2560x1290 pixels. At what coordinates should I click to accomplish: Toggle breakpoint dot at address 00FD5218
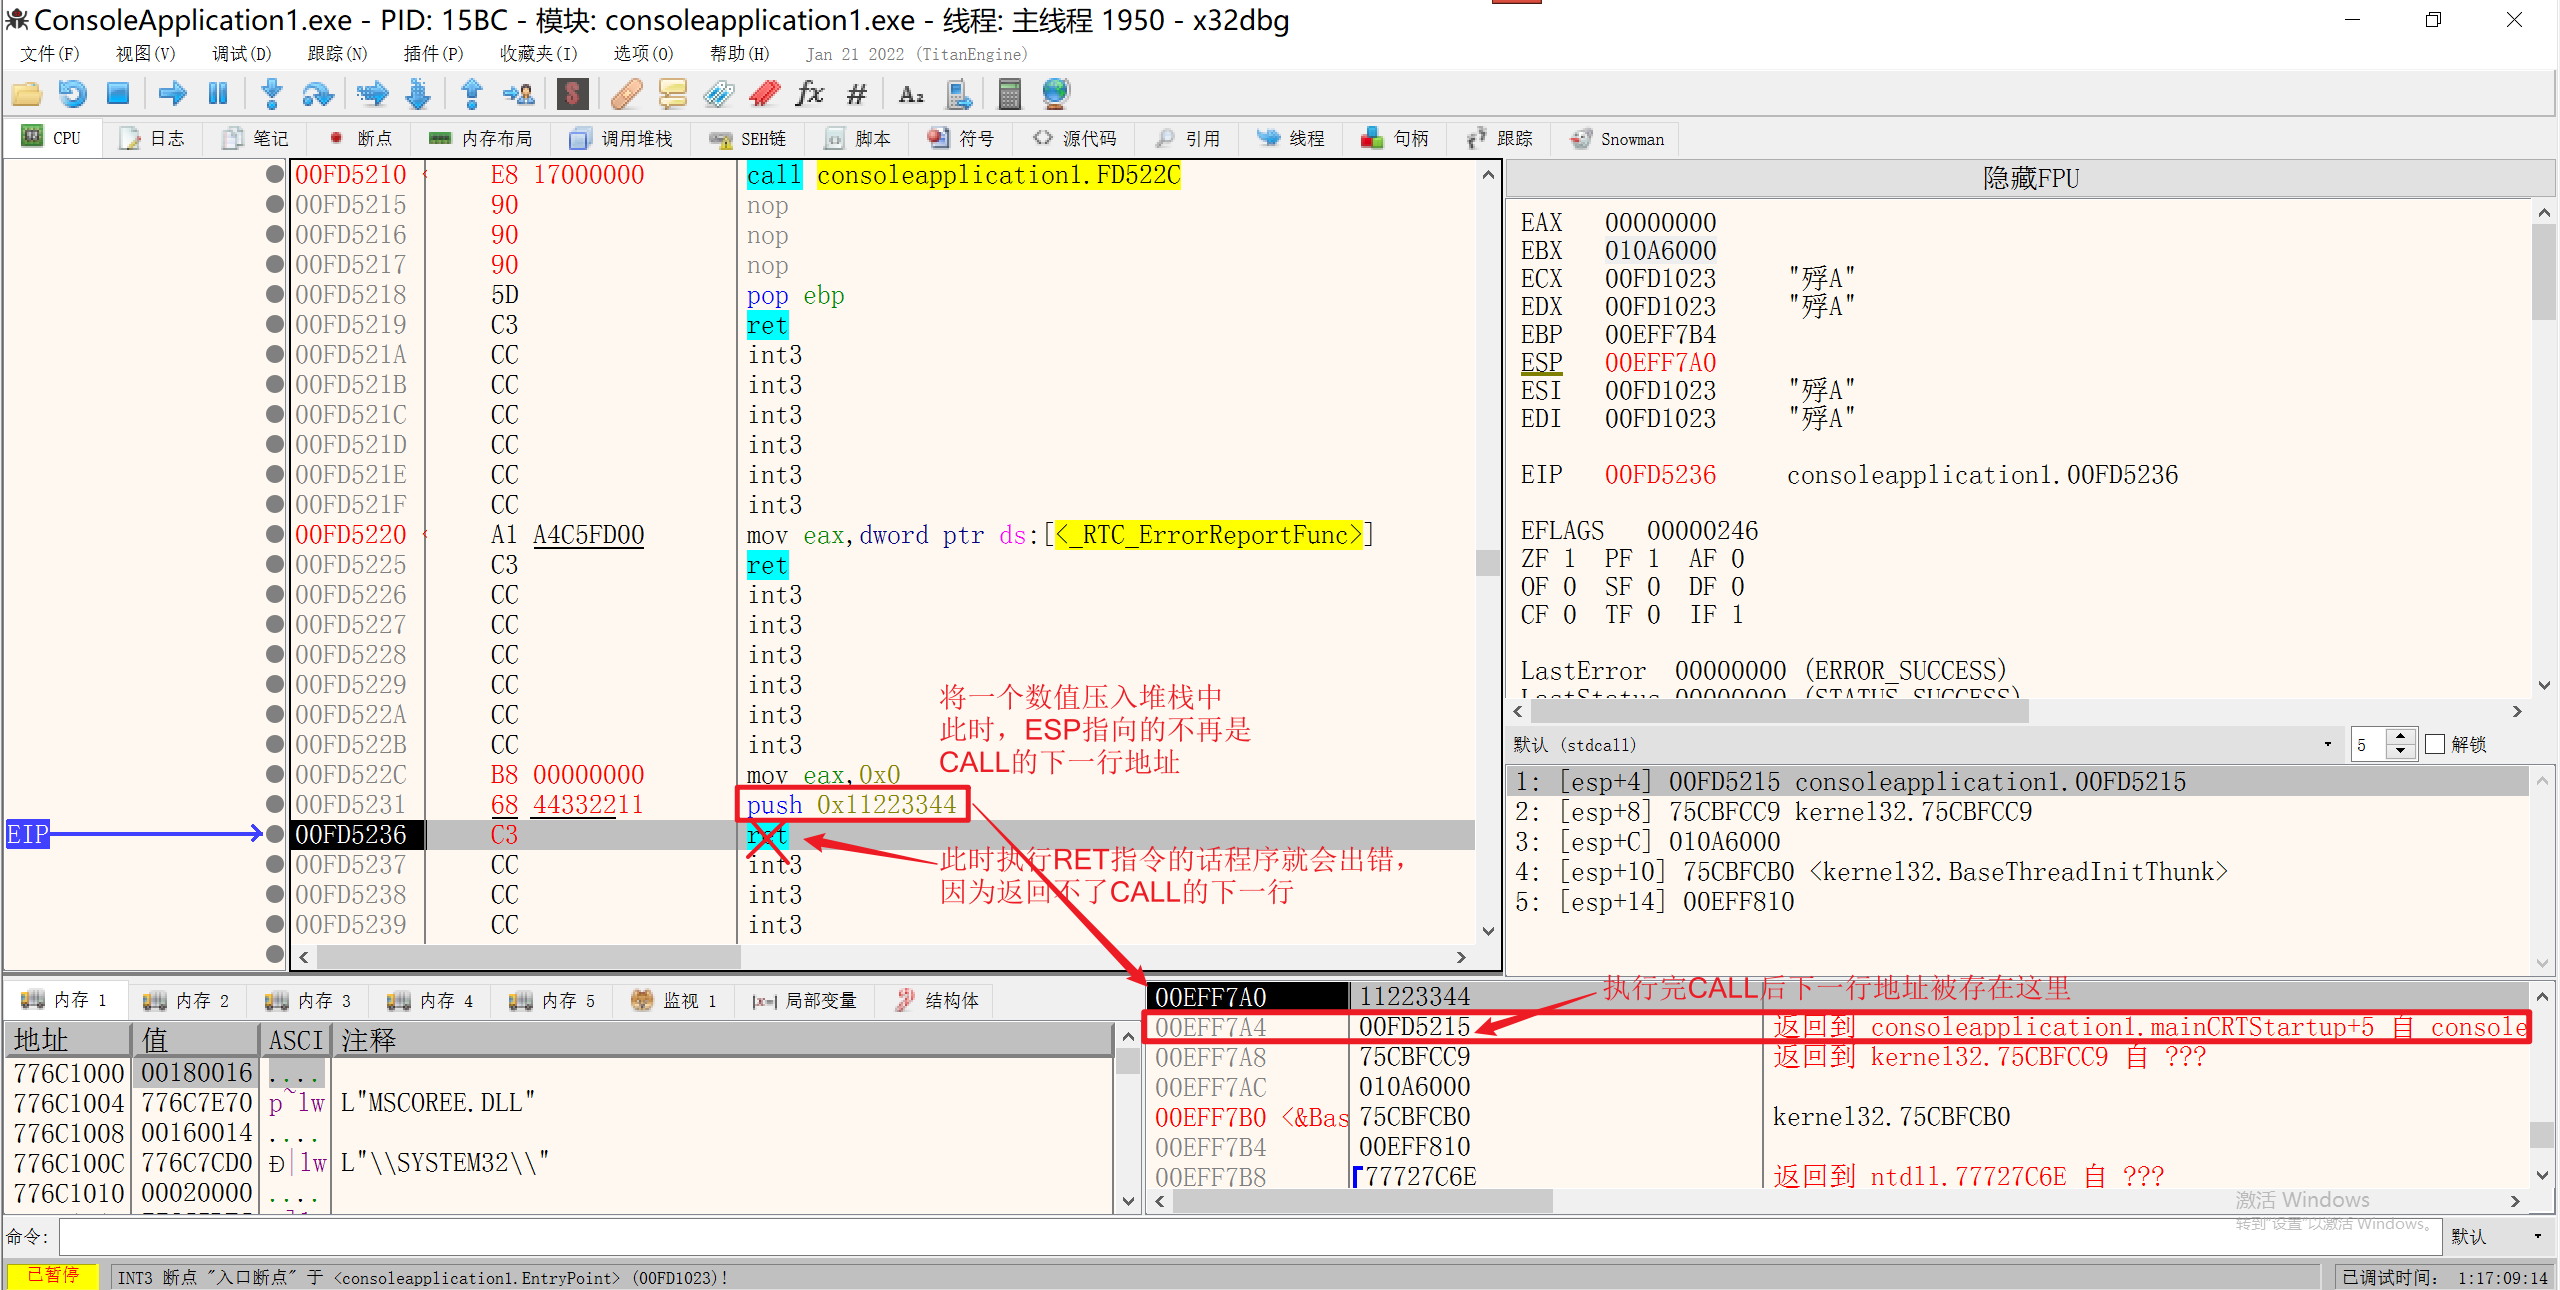pyautogui.click(x=275, y=294)
